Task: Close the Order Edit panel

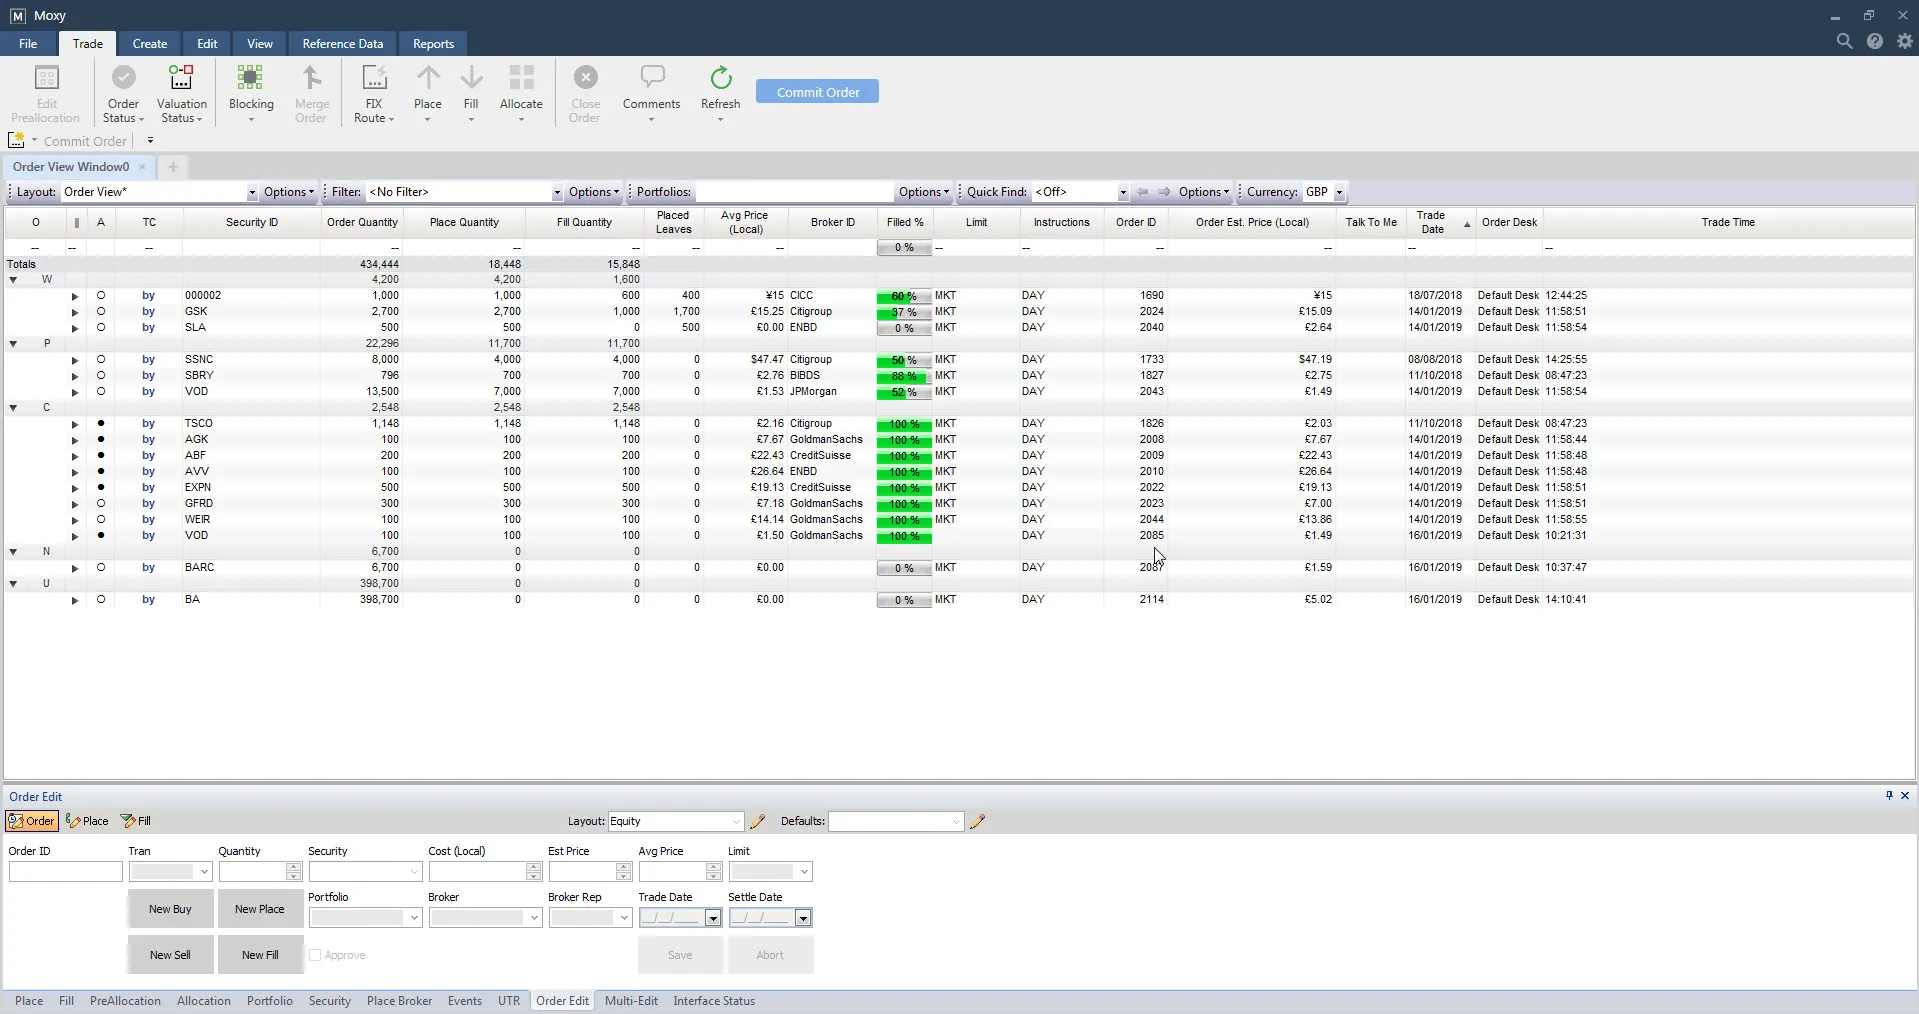Action: [1905, 796]
